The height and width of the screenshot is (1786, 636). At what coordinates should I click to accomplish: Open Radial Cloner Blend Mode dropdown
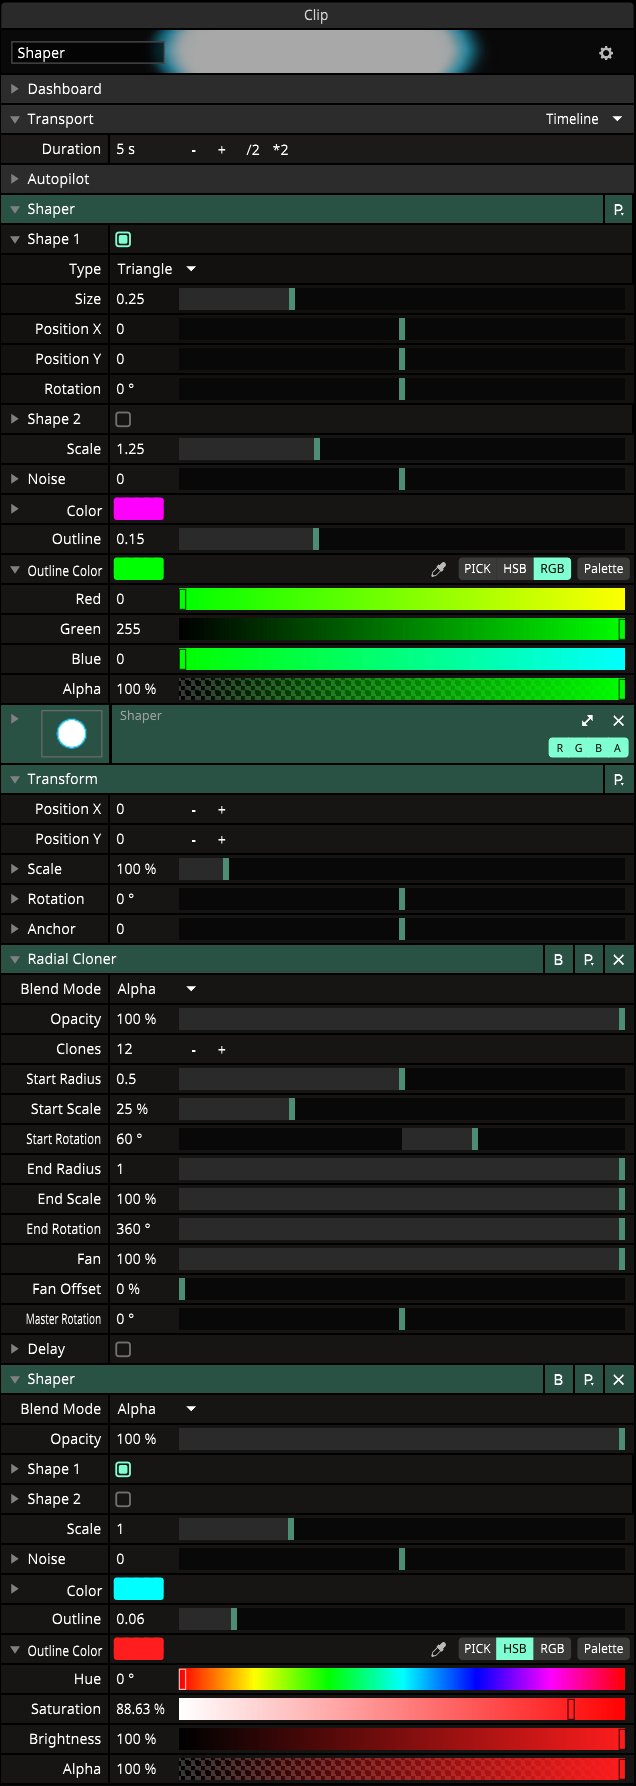click(156, 989)
